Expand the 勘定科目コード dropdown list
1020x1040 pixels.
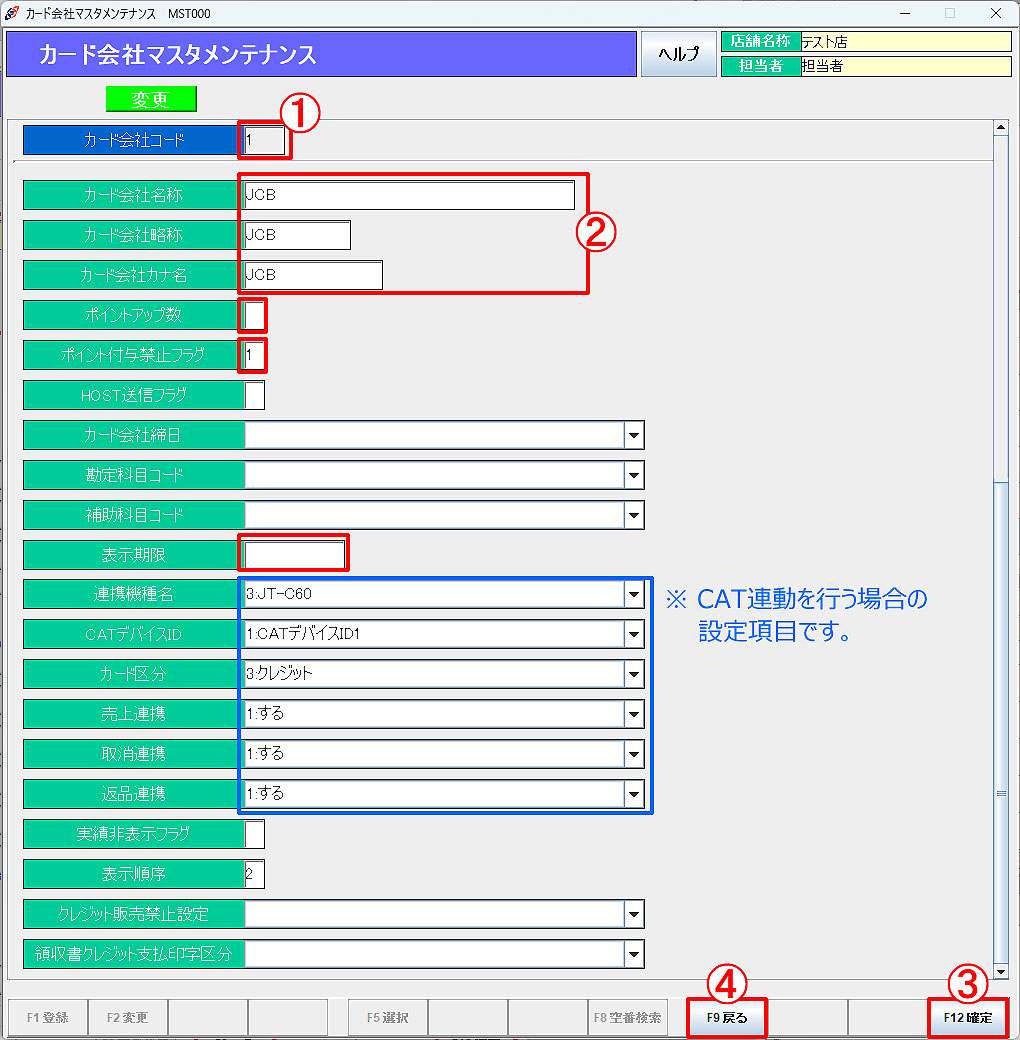point(634,475)
